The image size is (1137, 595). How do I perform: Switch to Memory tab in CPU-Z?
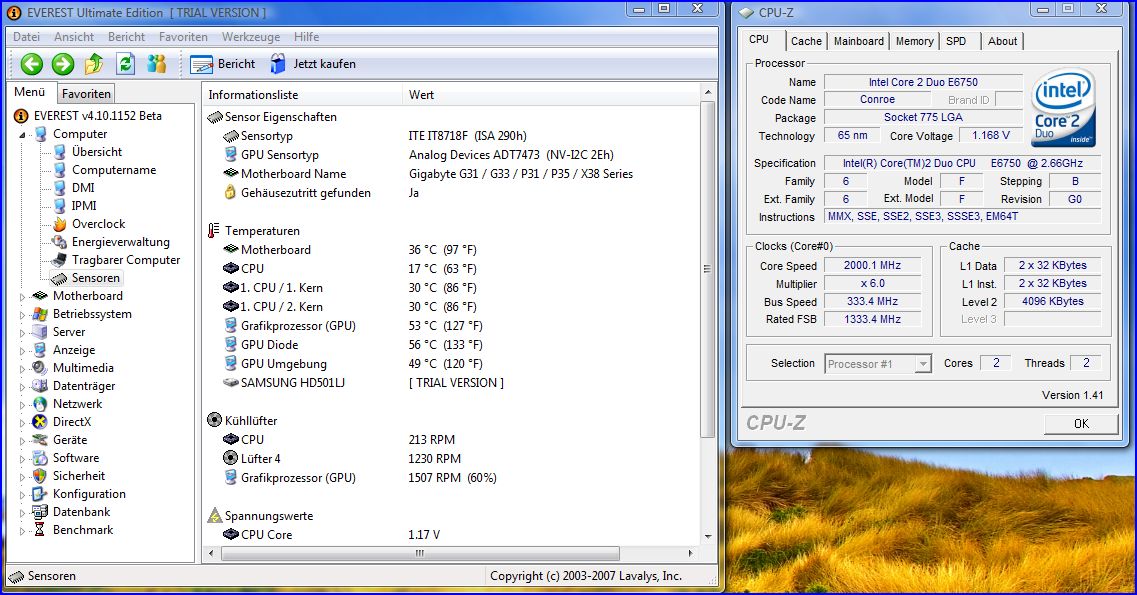[x=914, y=41]
